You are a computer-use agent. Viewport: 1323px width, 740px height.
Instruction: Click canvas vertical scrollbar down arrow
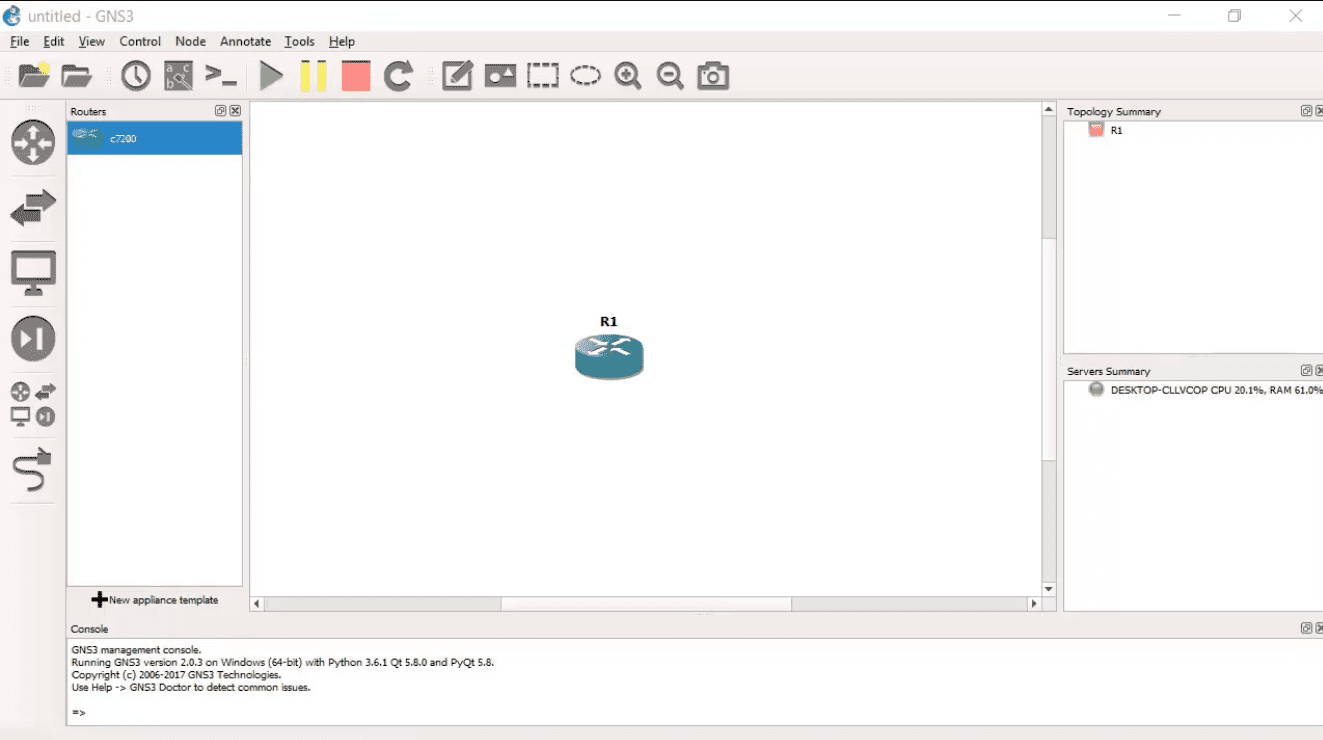pos(1049,590)
